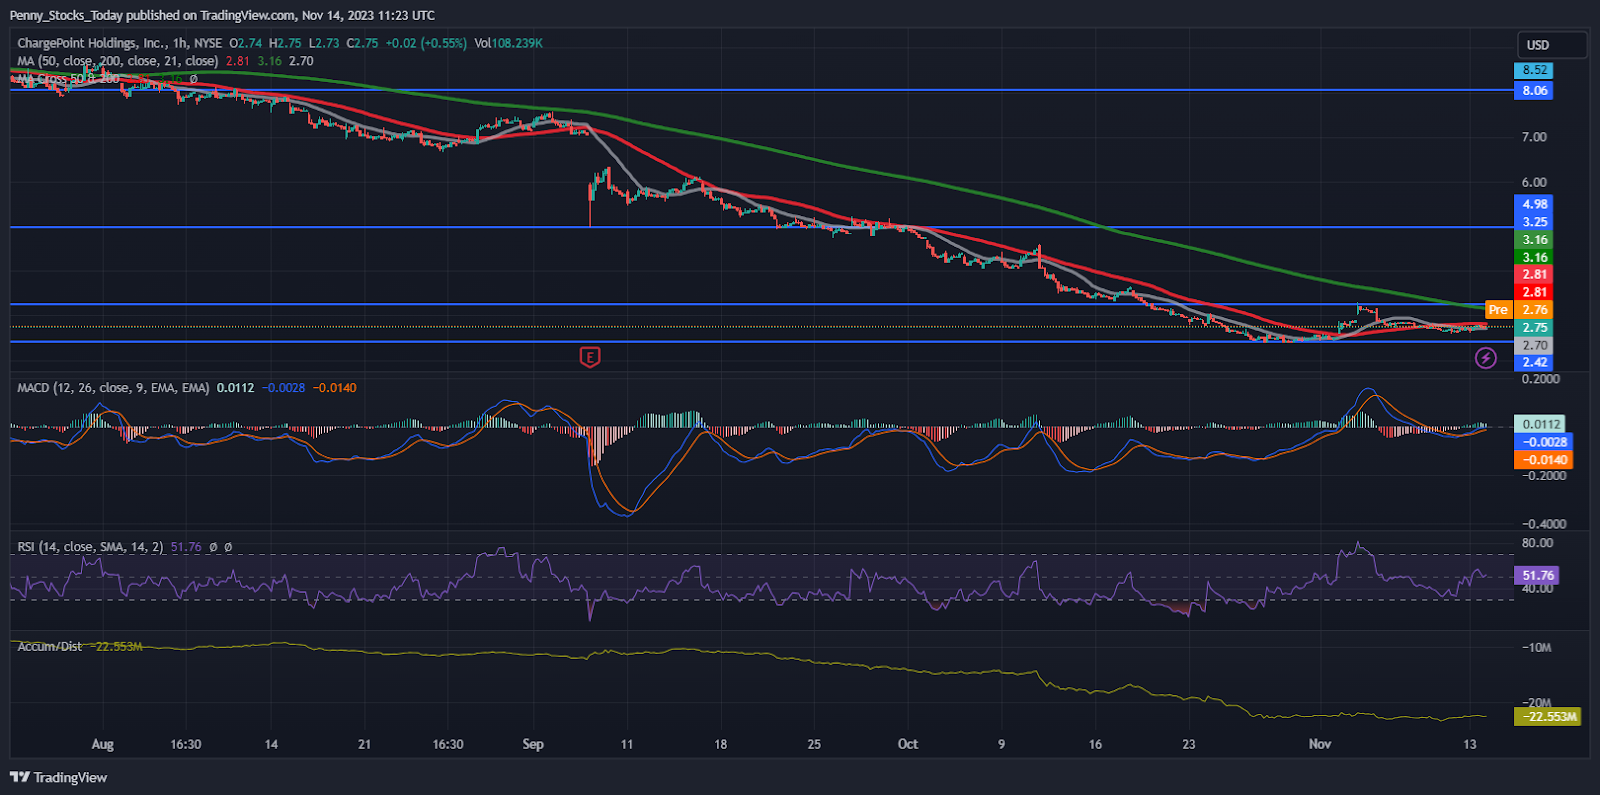This screenshot has width=1600, height=795.
Task: Open the USD currency selector
Action: 1551,45
